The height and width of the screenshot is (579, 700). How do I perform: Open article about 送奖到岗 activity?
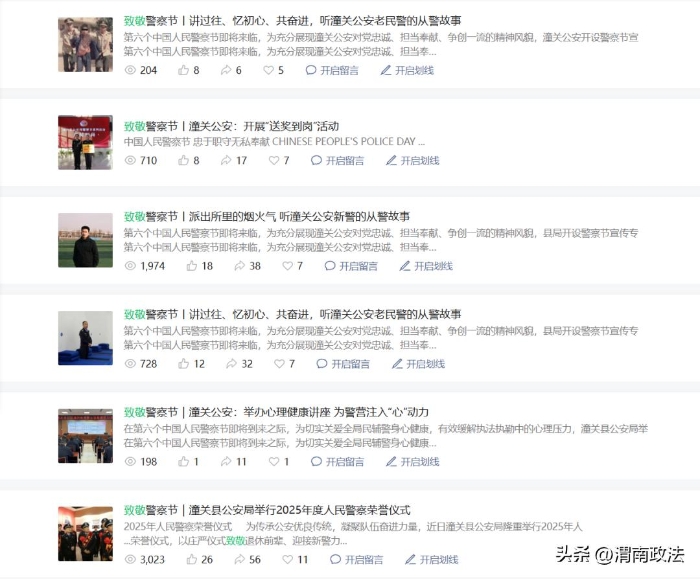[231, 126]
